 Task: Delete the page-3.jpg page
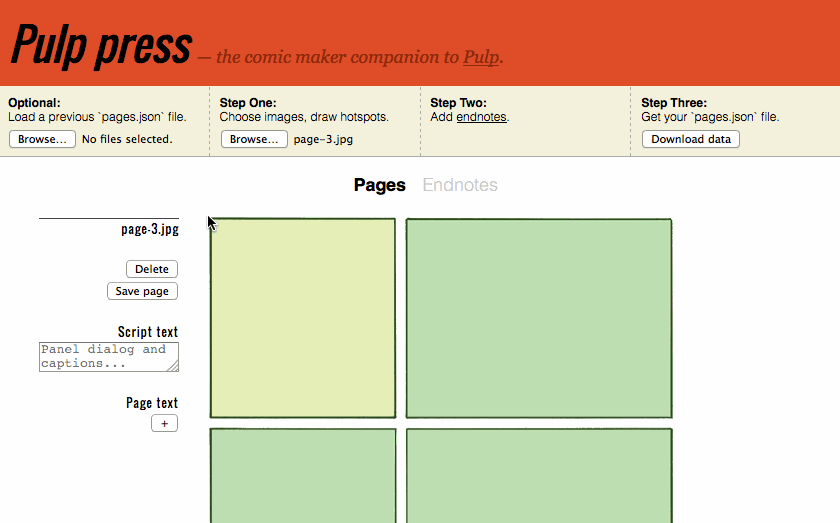tap(152, 269)
